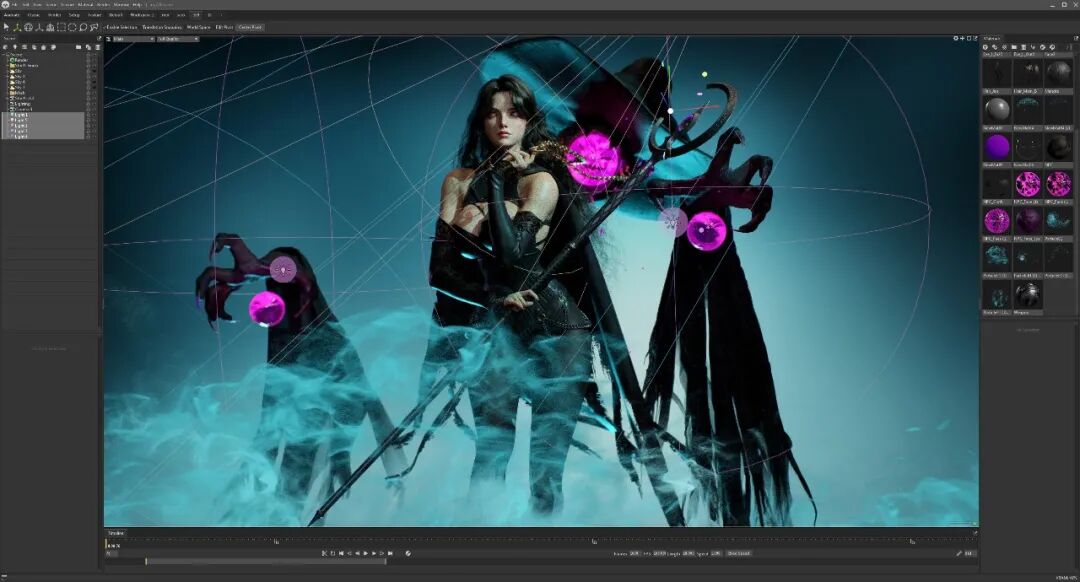Screen dimensions: 1080x582
Task: Click the timeline keyframe circle icon
Action: (408, 553)
